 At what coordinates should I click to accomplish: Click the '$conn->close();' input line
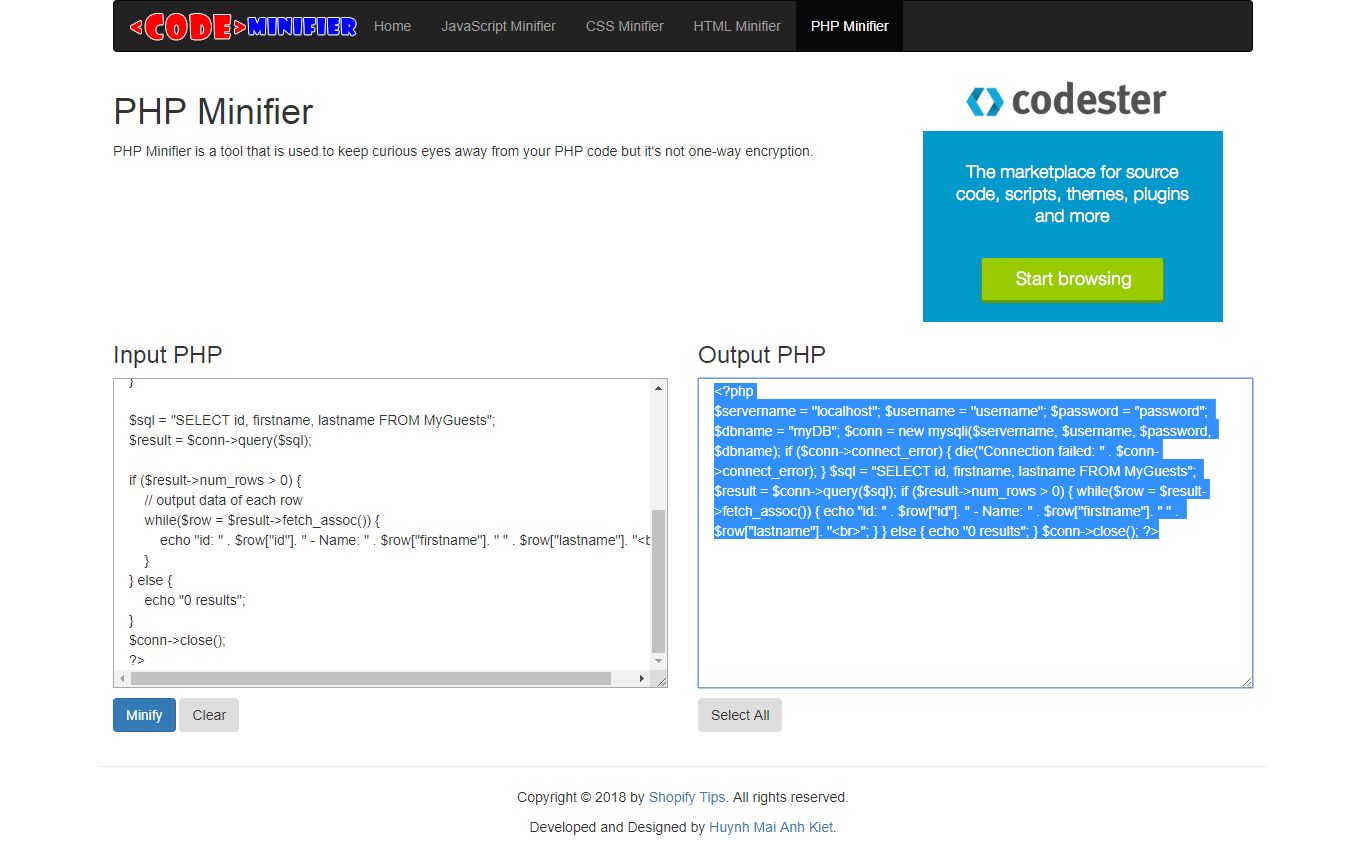click(x=177, y=640)
